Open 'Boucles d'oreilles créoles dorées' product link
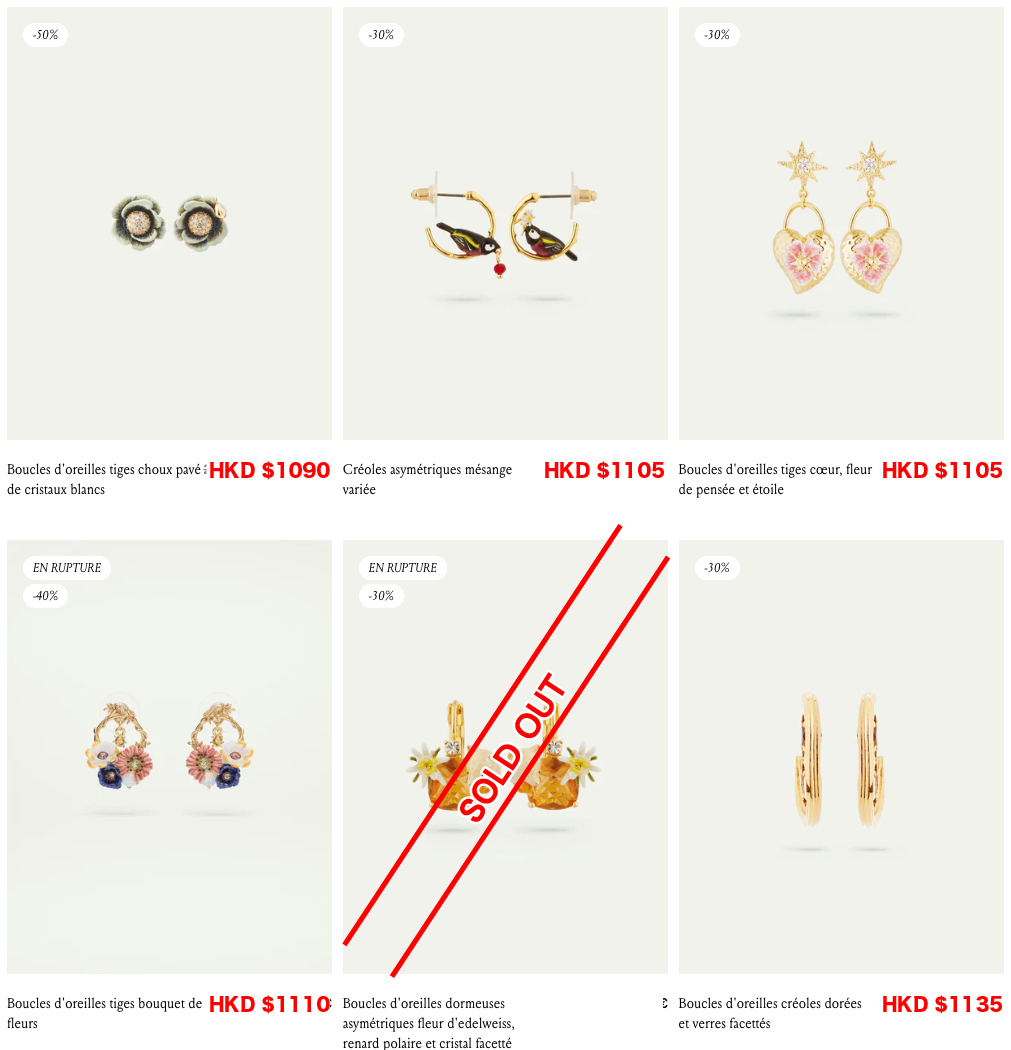Image resolution: width=1011 pixels, height=1050 pixels. 770,1012
